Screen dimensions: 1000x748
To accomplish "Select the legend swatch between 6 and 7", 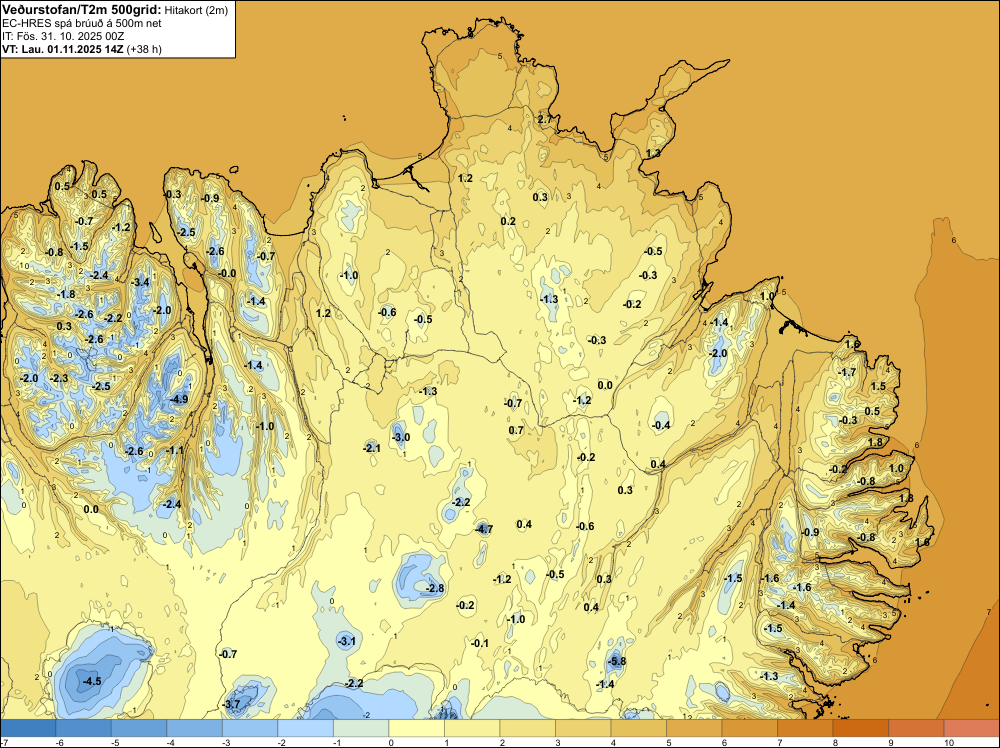I will click(x=749, y=728).
